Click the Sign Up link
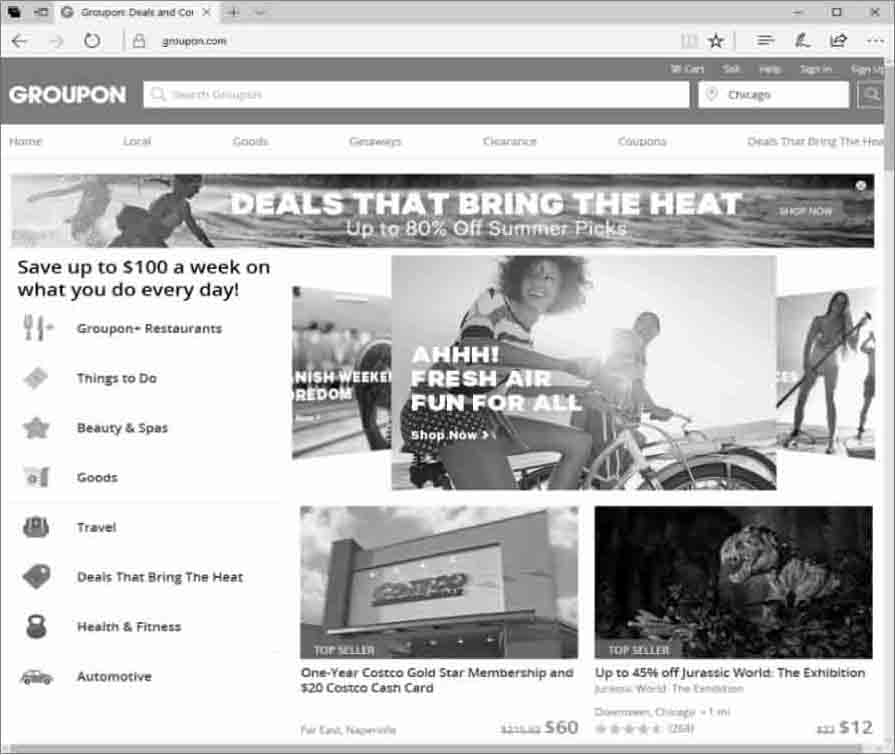The width and height of the screenshot is (895, 755). (867, 69)
